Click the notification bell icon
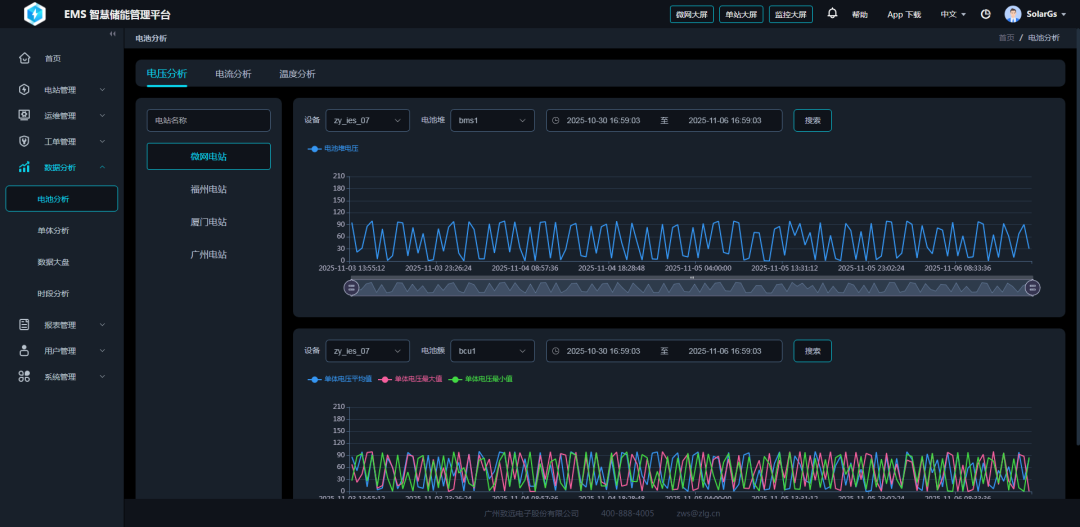The height and width of the screenshot is (527, 1080). 832,14
